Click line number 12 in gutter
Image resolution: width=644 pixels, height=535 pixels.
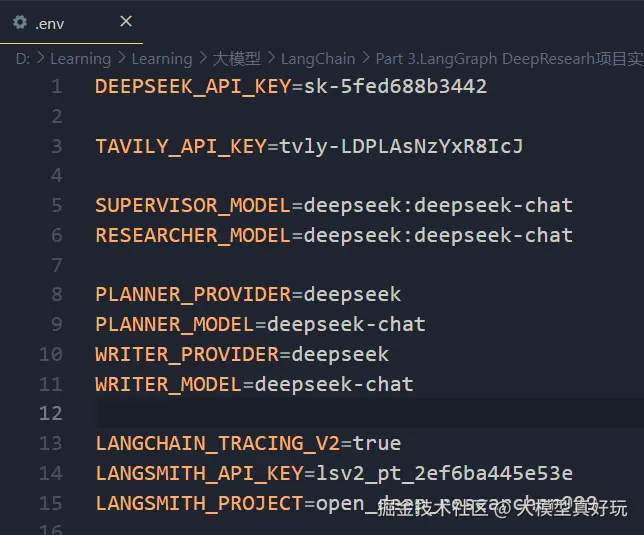tap(51, 413)
